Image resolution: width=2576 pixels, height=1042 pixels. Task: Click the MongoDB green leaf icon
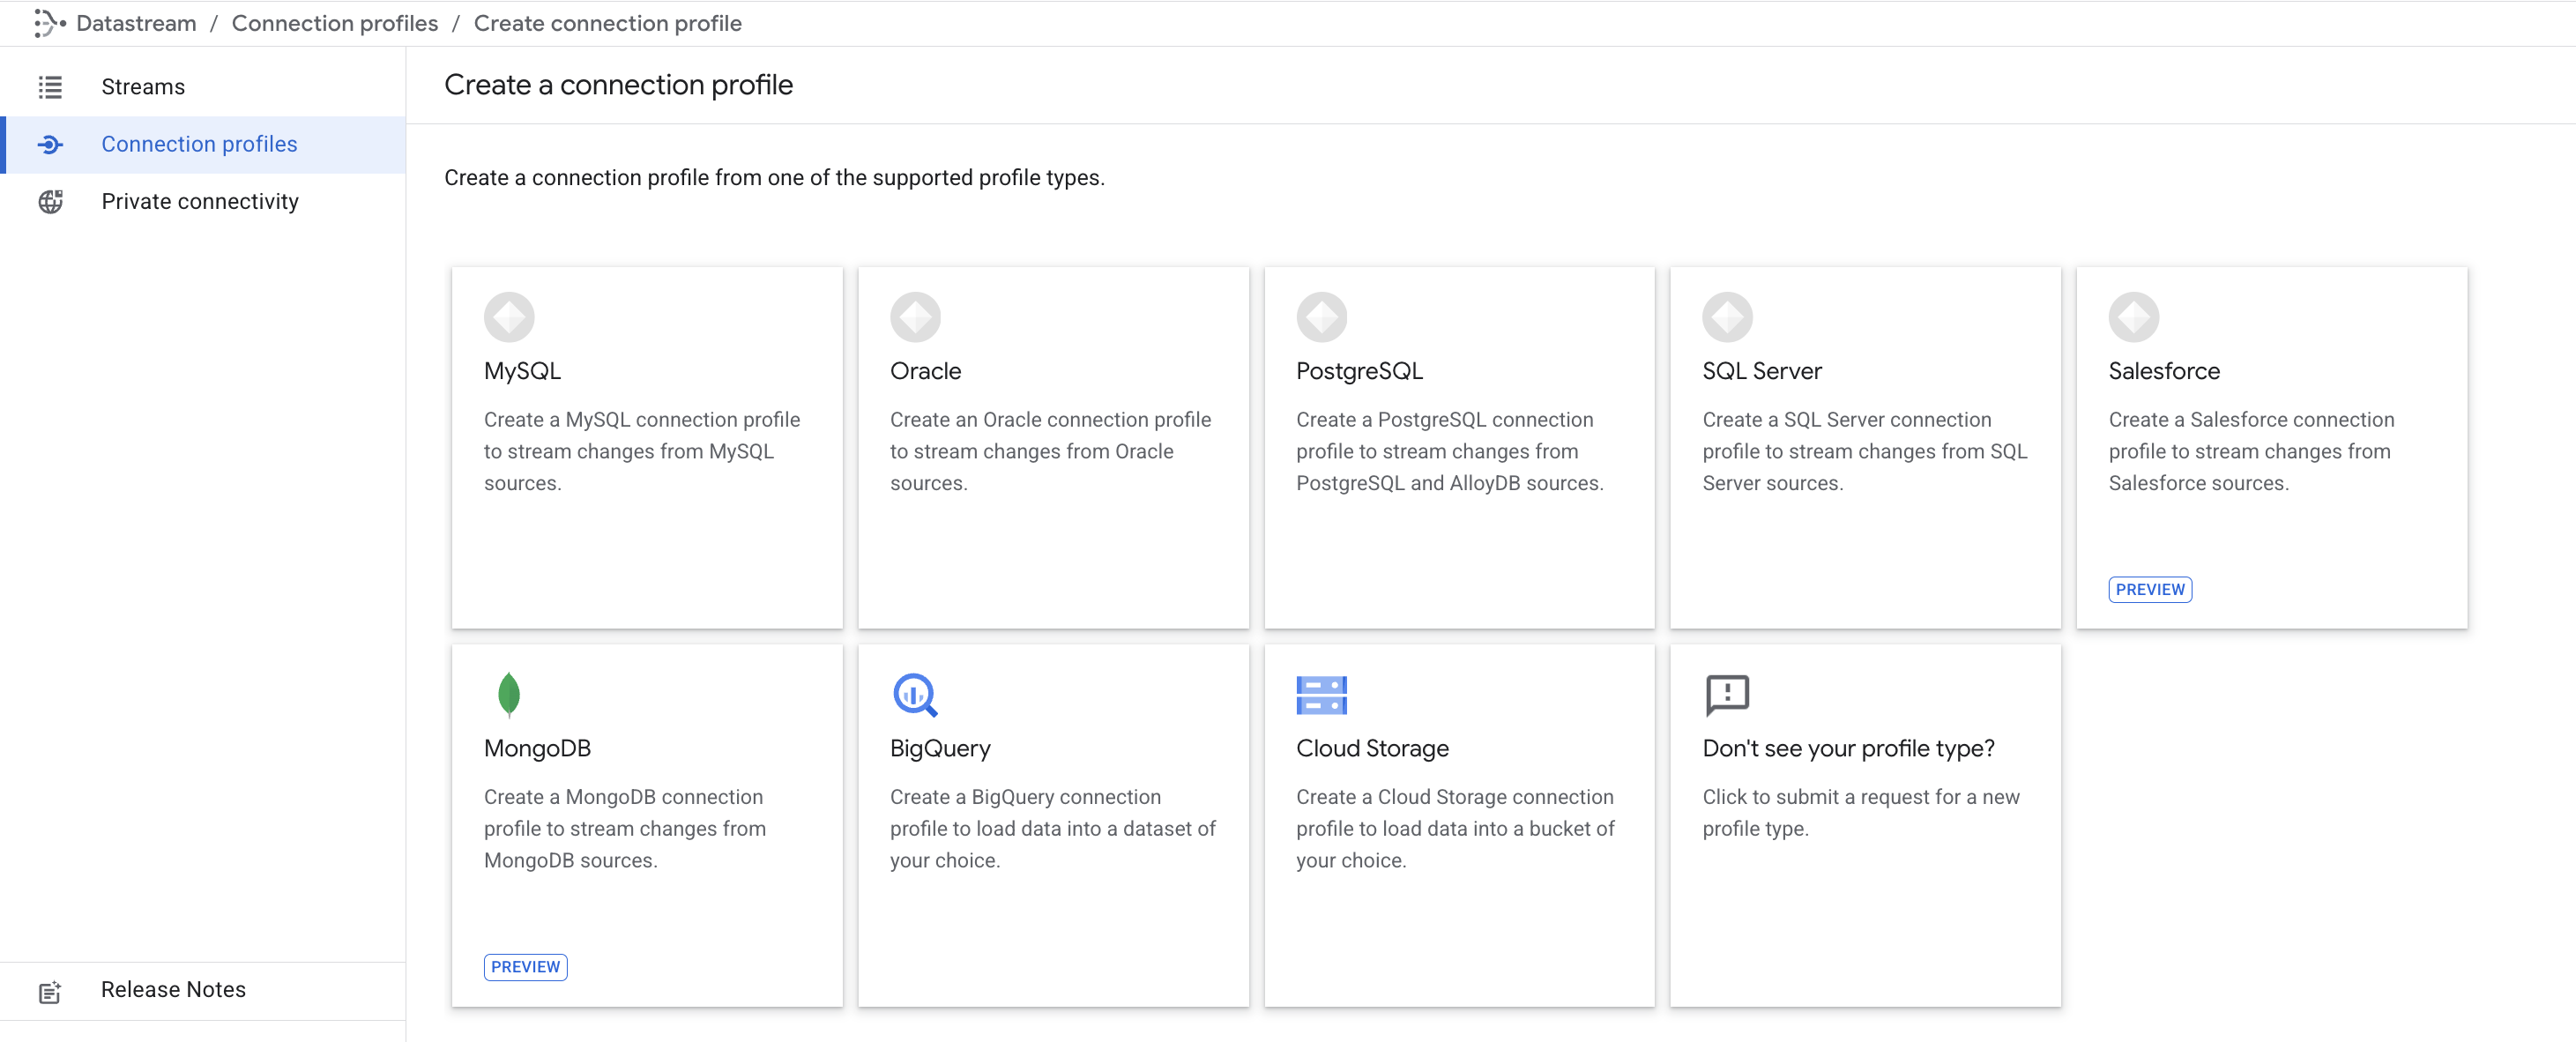(508, 694)
